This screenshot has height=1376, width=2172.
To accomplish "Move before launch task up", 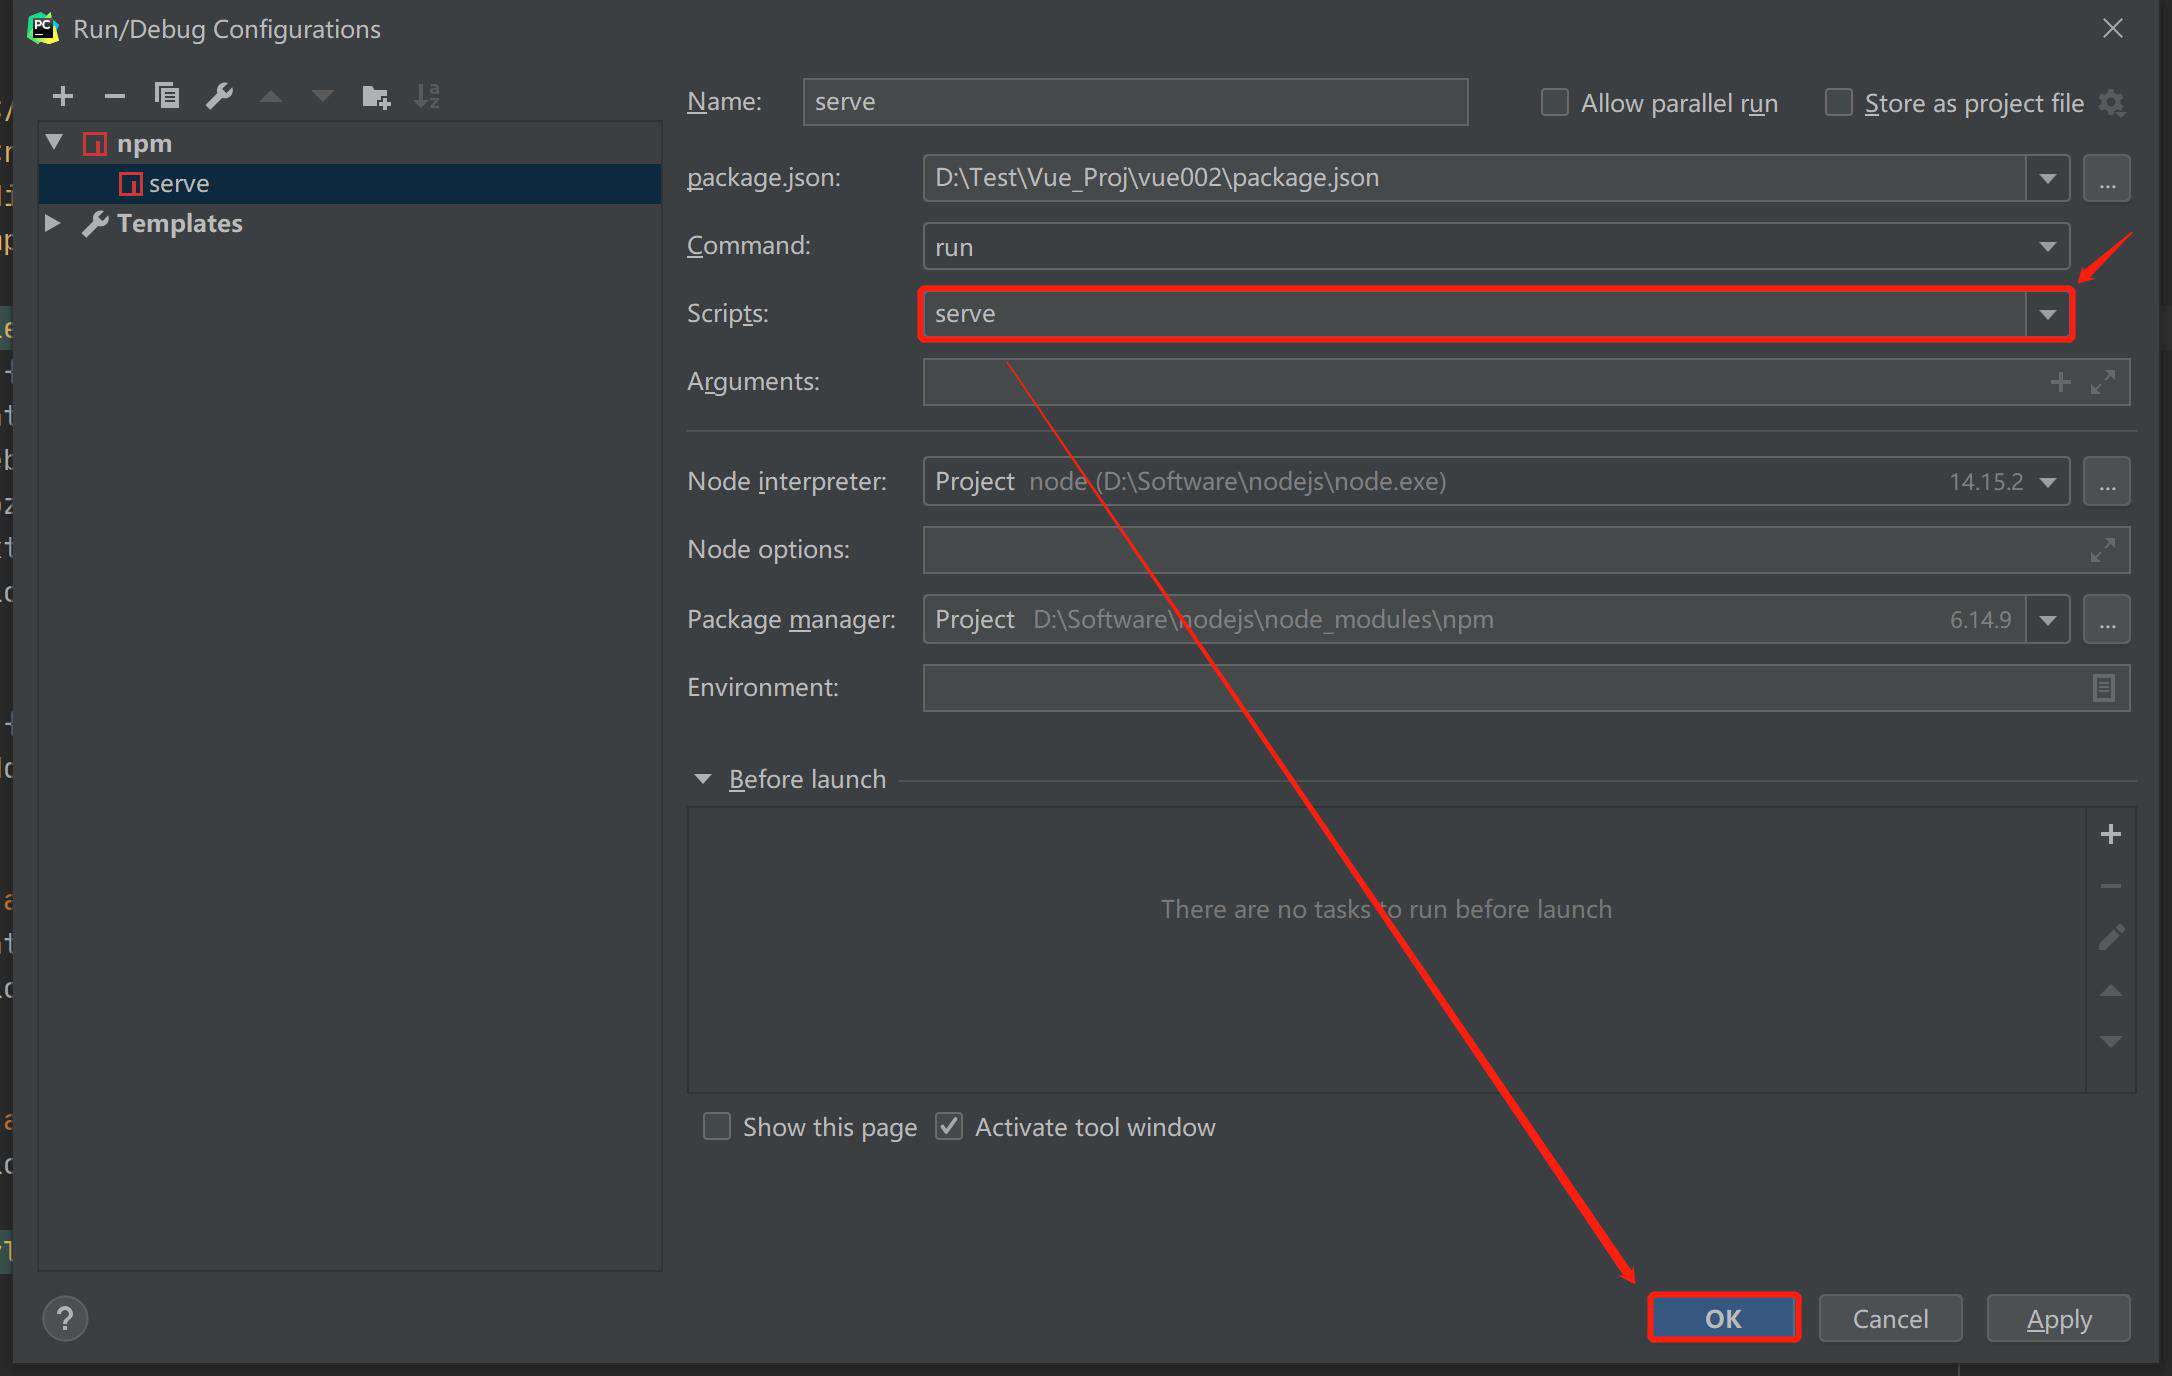I will click(2111, 990).
